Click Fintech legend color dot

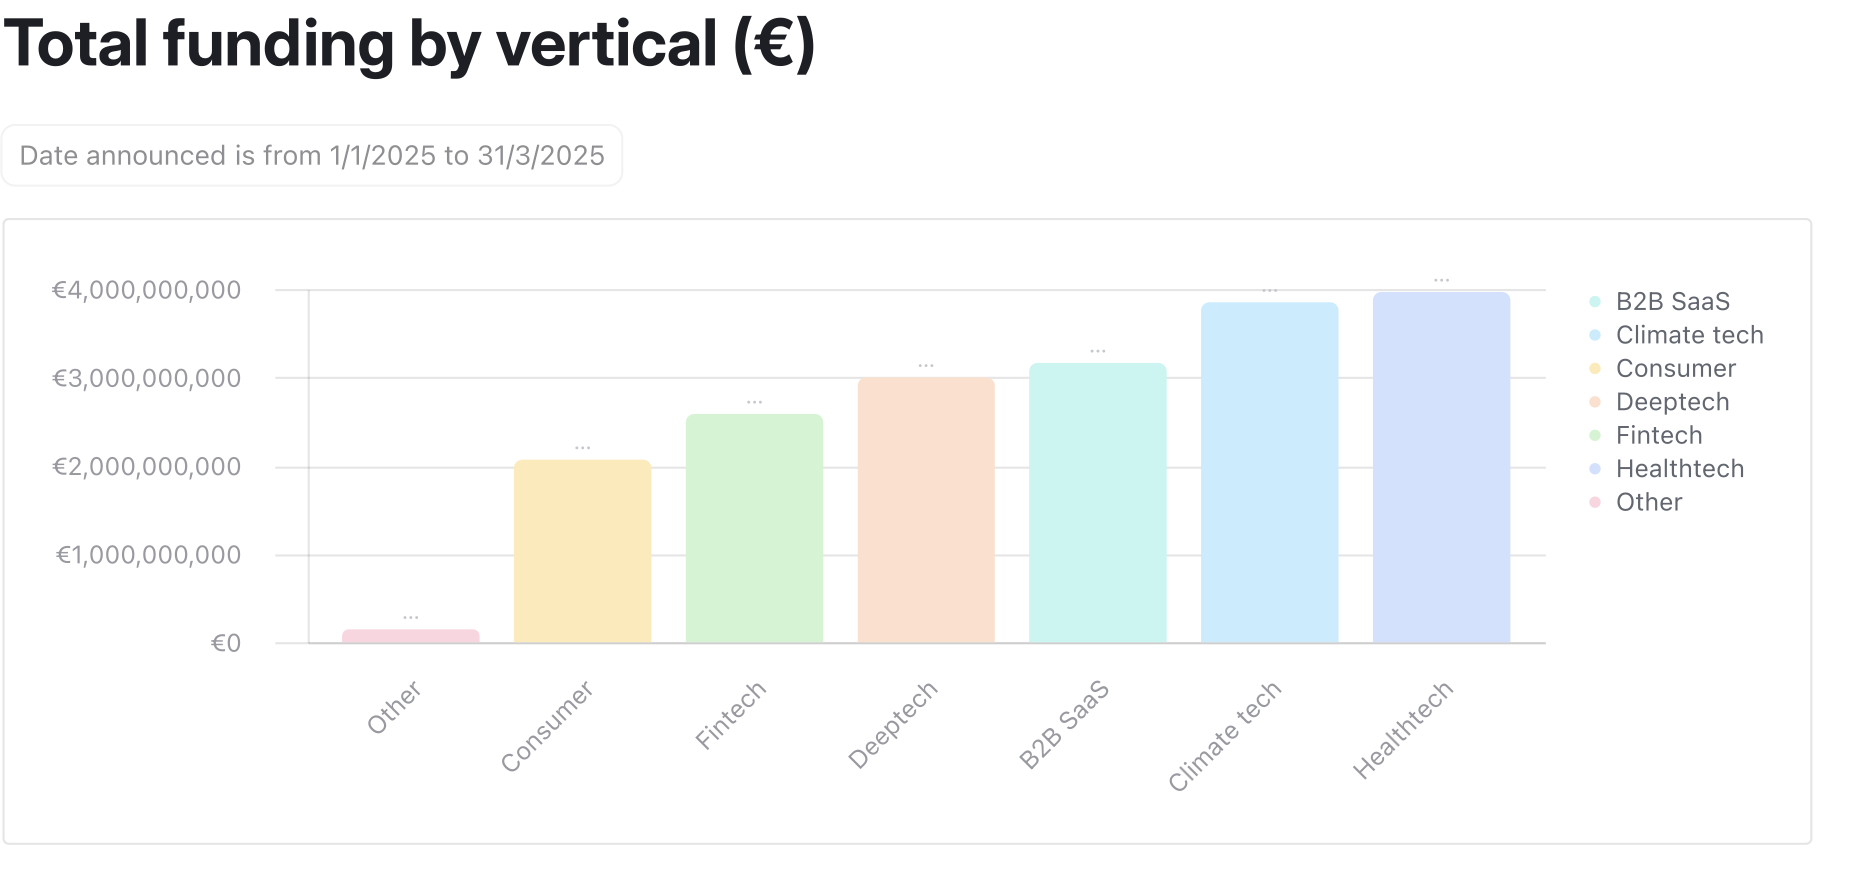coord(1595,436)
